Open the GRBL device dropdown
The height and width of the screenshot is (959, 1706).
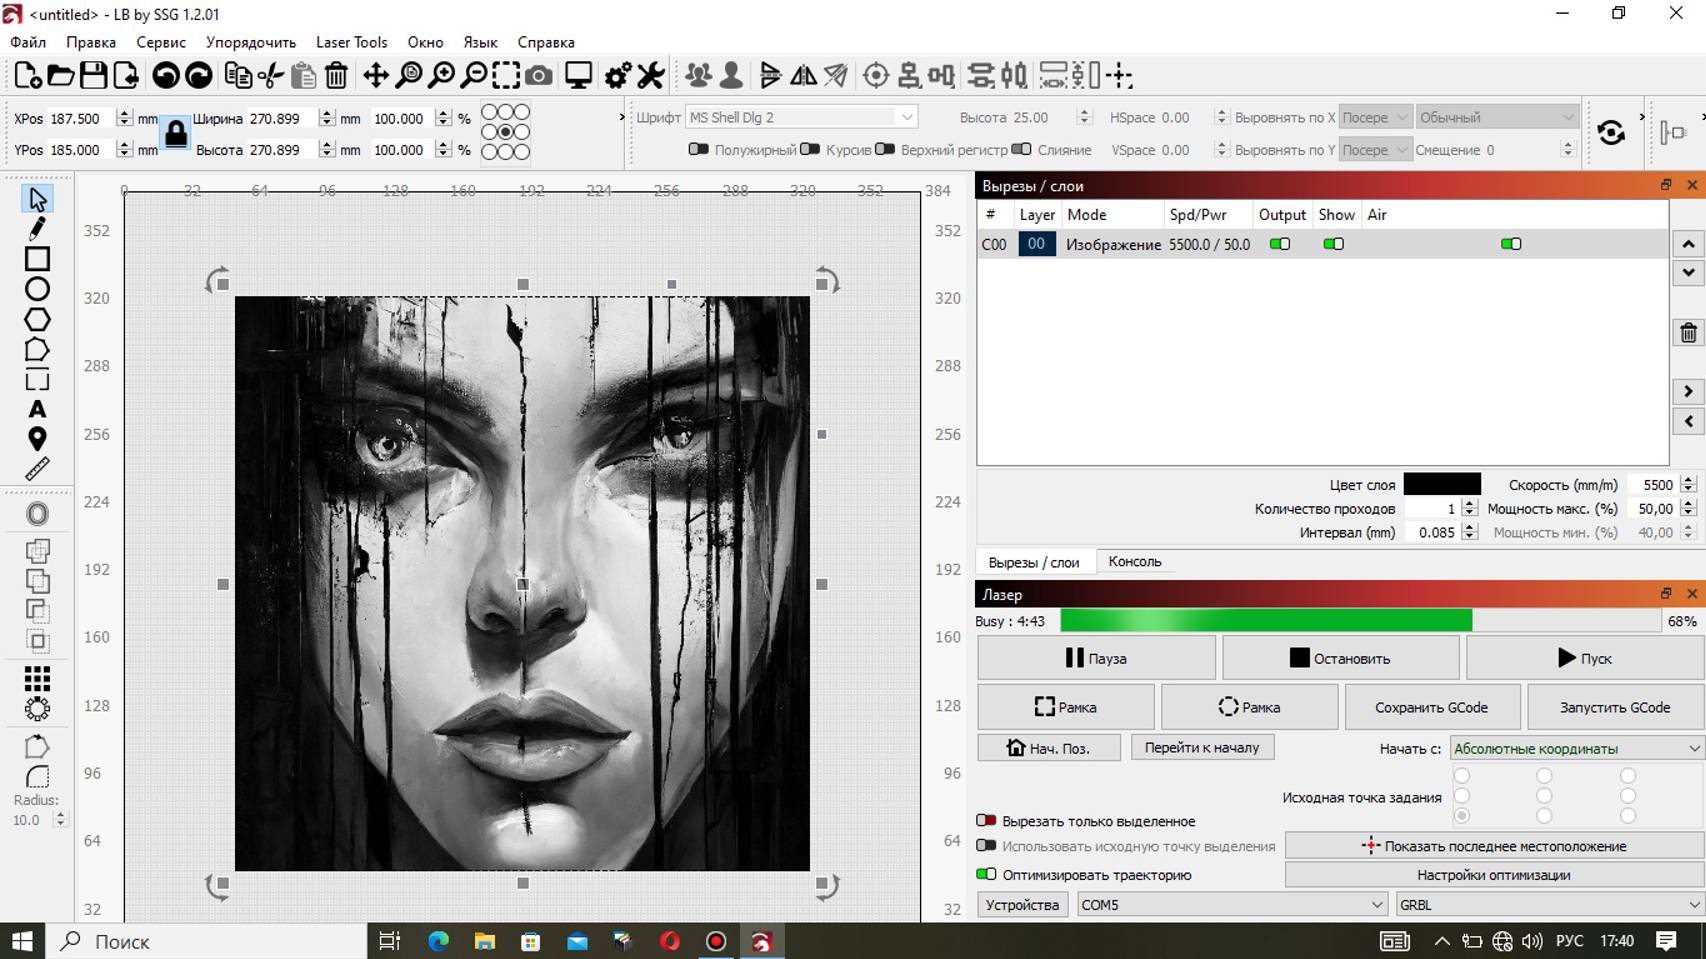tap(1550, 905)
